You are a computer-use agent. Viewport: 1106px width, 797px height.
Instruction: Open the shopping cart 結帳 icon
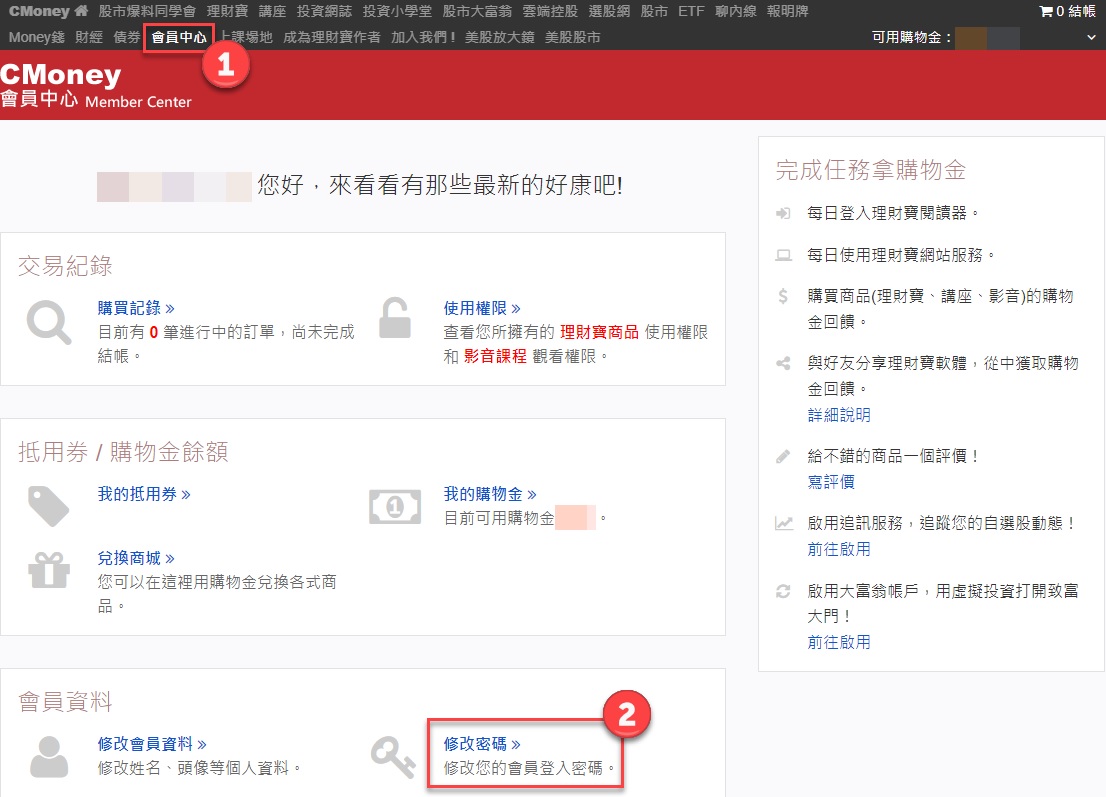pyautogui.click(x=1046, y=11)
